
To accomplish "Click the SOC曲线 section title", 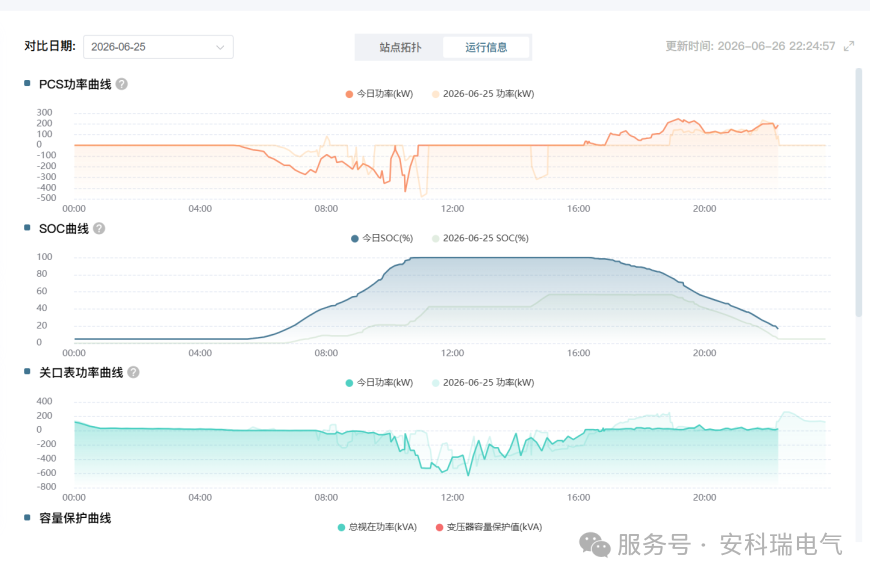I will pos(64,228).
